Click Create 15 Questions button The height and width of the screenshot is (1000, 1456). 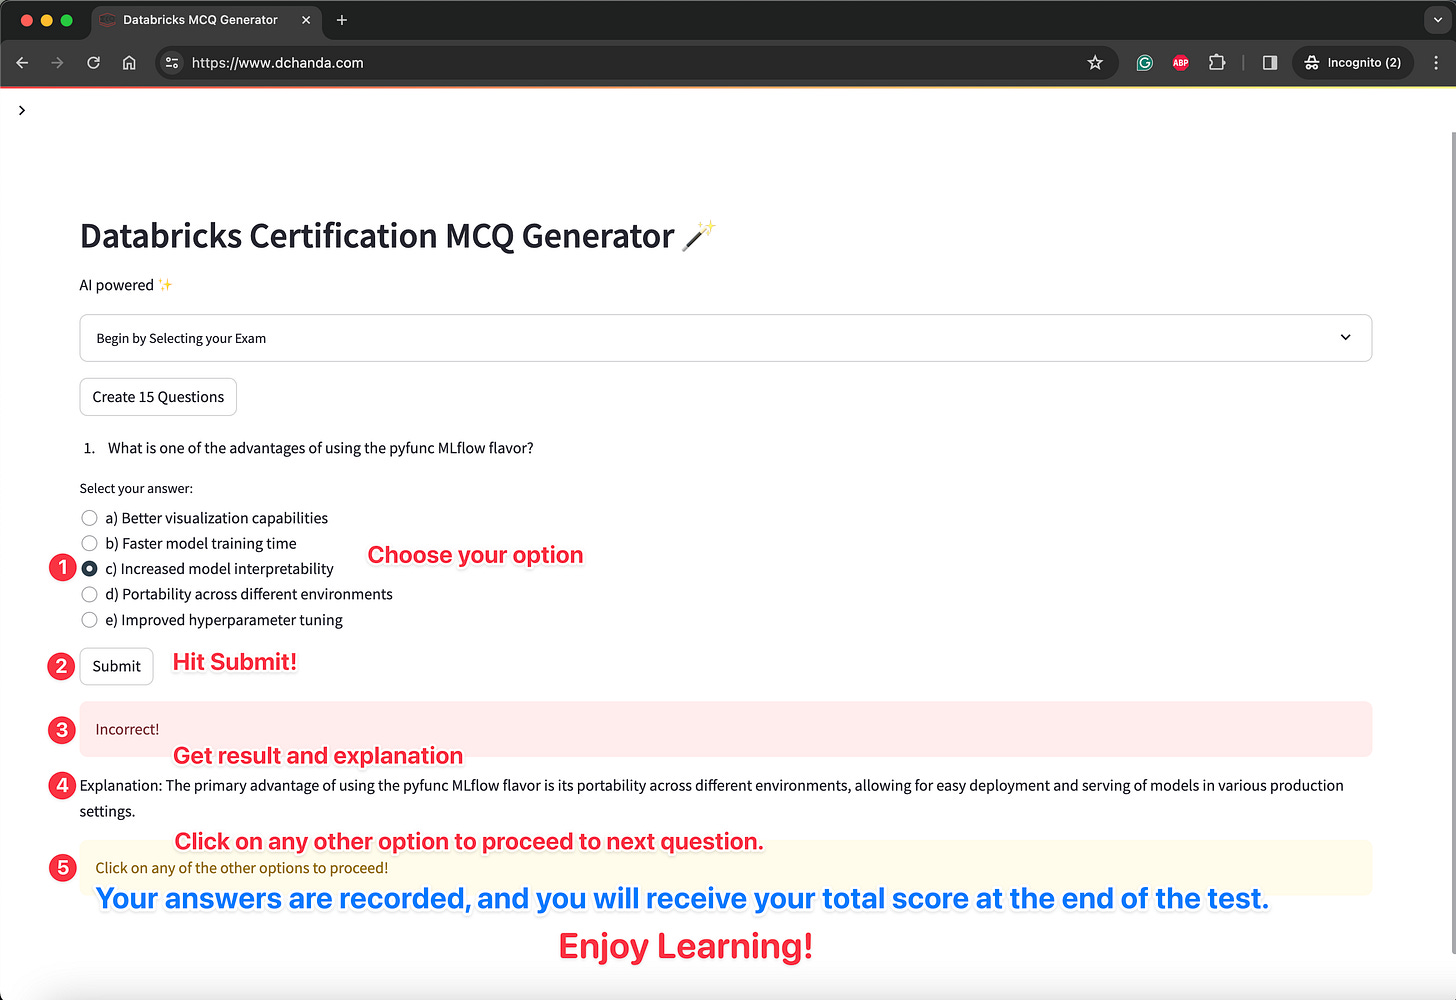click(x=158, y=397)
